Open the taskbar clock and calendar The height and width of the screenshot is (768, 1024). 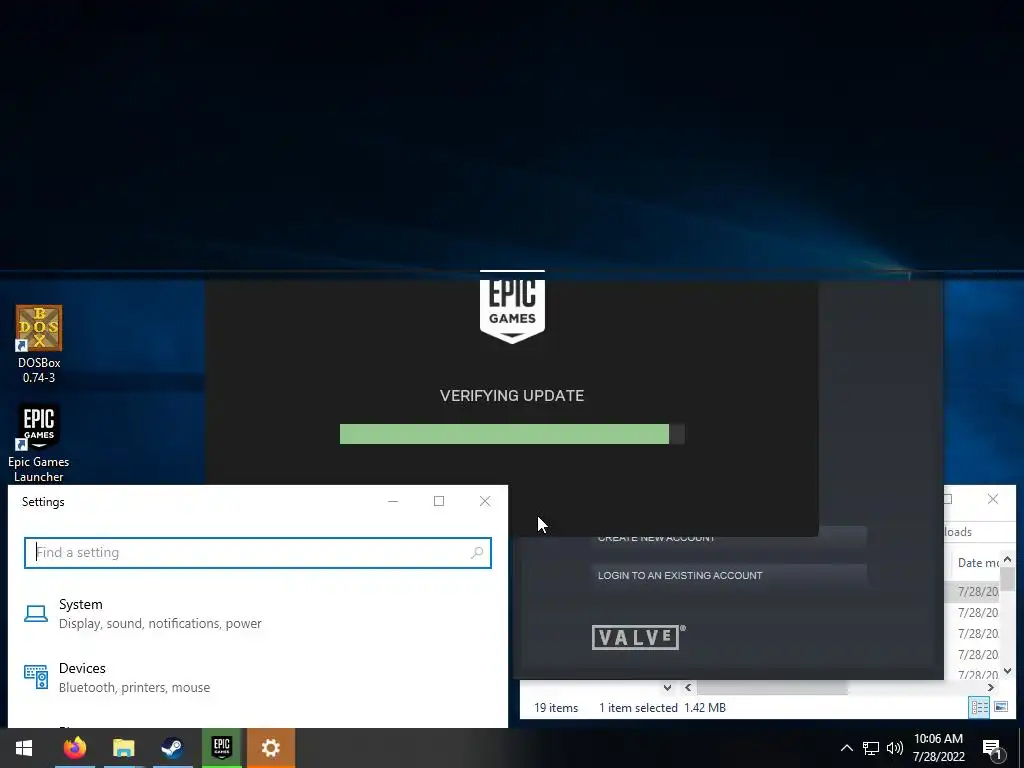pos(938,748)
